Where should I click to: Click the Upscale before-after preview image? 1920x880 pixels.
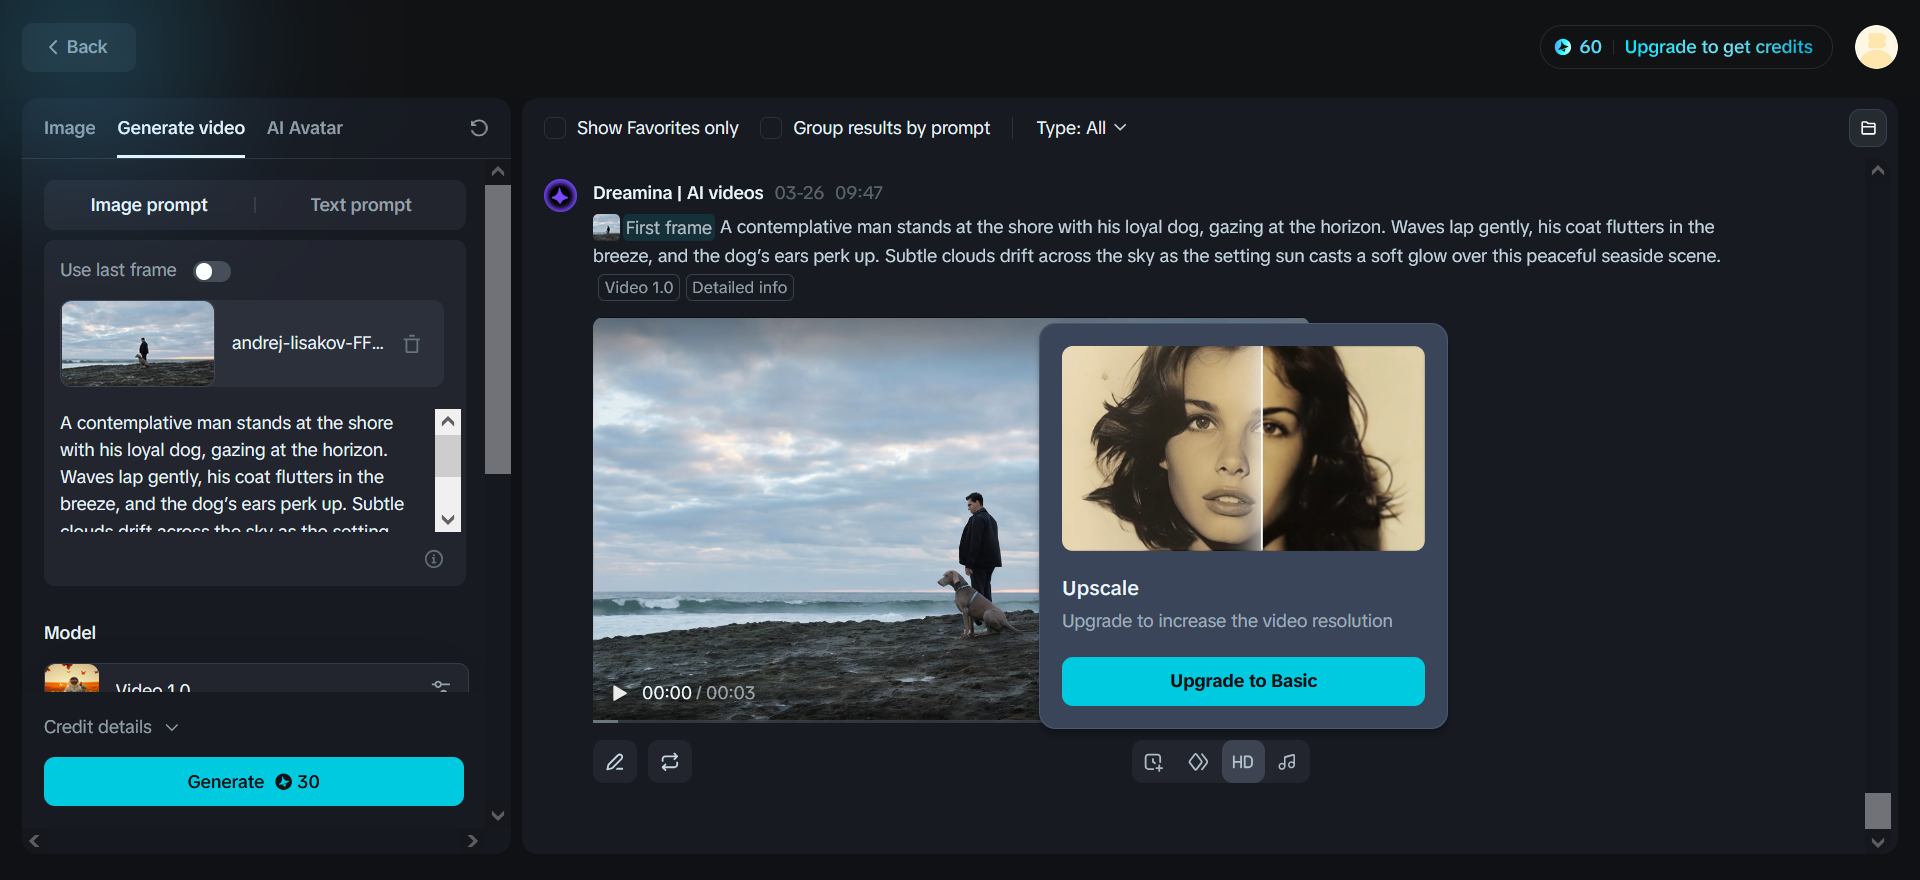(1243, 448)
